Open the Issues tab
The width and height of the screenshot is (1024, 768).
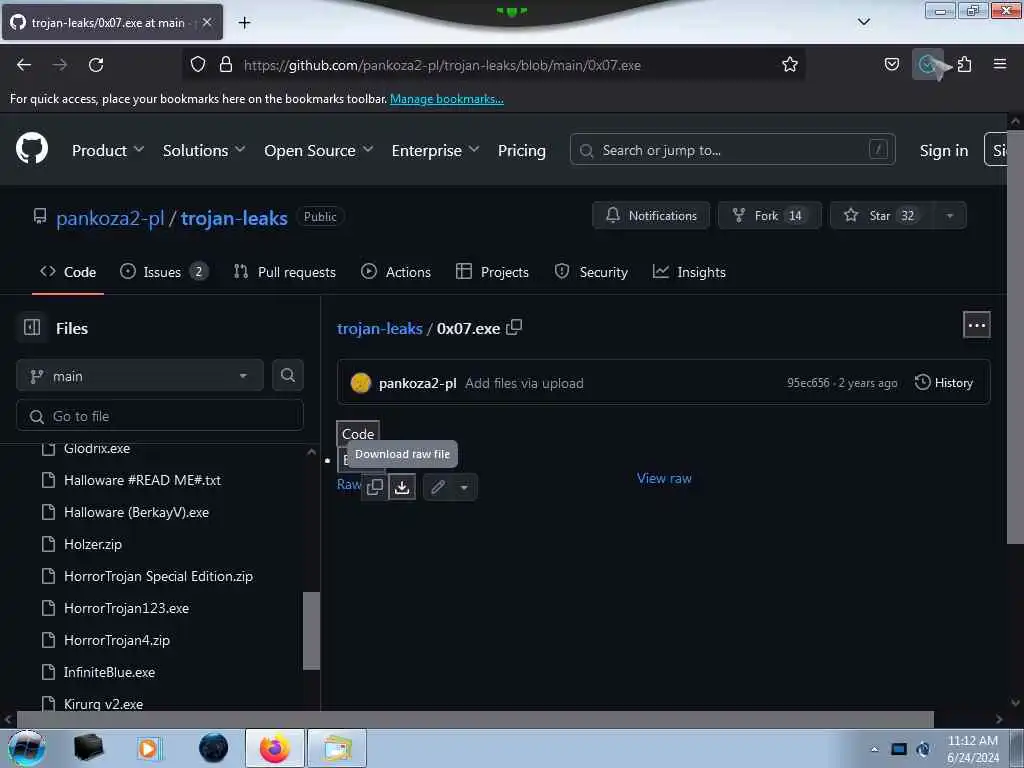pyautogui.click(x=164, y=272)
